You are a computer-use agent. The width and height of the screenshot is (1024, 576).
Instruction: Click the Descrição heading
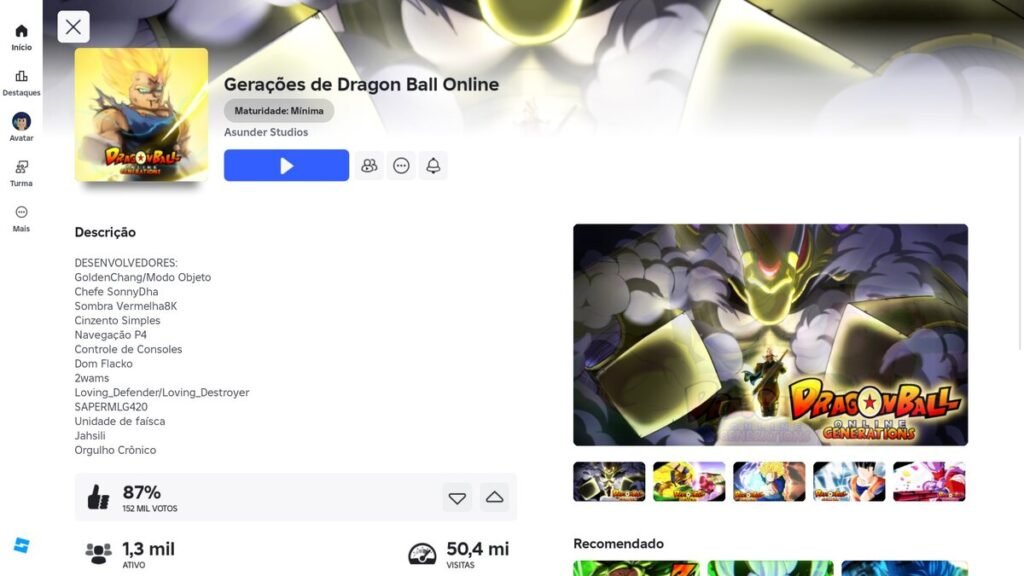click(105, 232)
